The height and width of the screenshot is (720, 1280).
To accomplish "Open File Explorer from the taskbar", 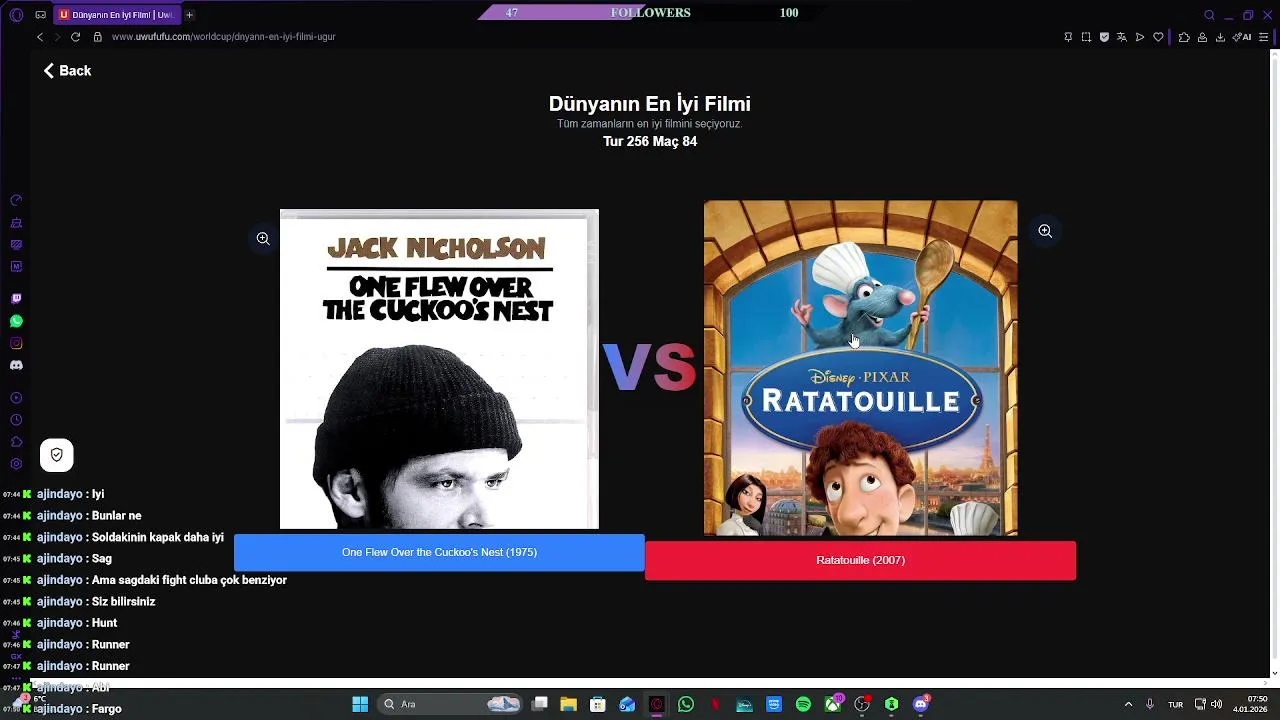I will click(x=568, y=704).
